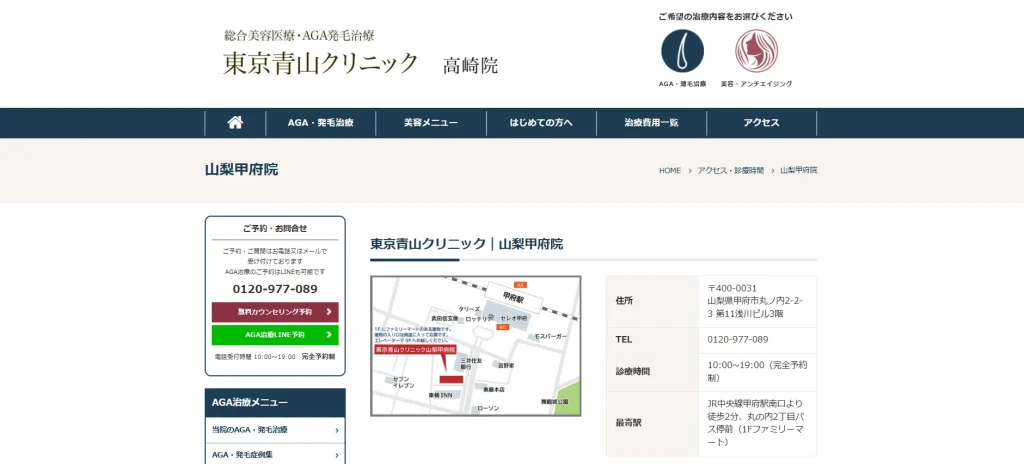The image size is (1024, 464).
Task: Go to HOME breadcrumb link
Action: click(669, 170)
